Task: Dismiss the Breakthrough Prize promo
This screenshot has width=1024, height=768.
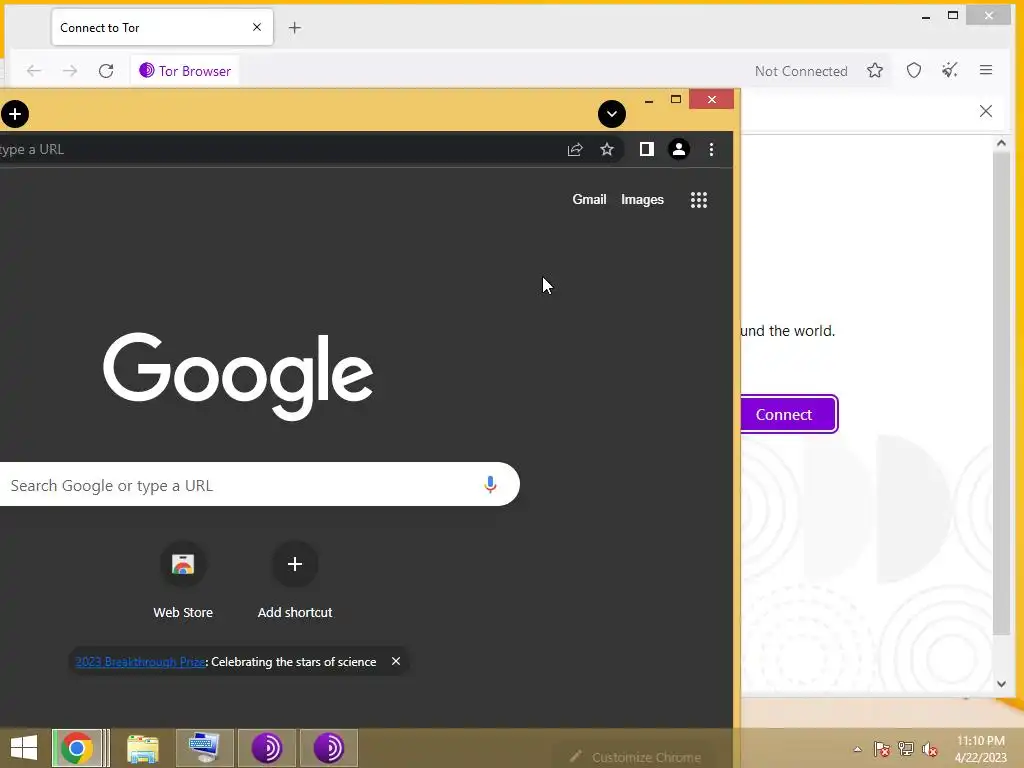Action: coord(396,661)
